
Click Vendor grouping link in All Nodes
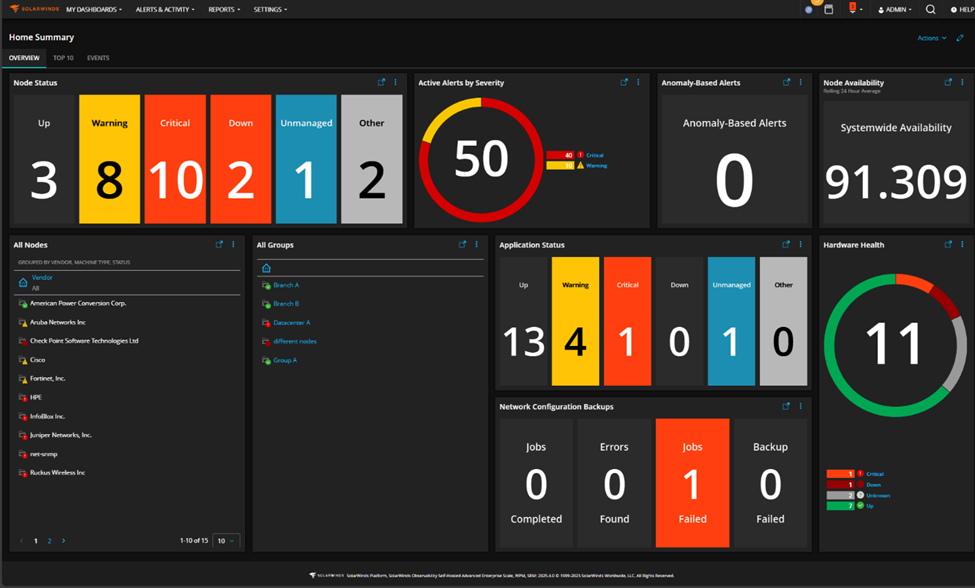(x=42, y=277)
